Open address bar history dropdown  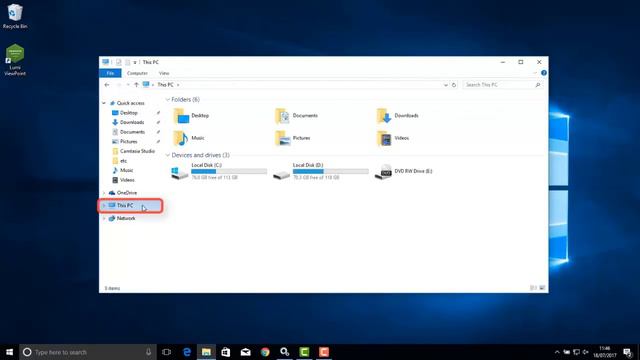point(445,85)
